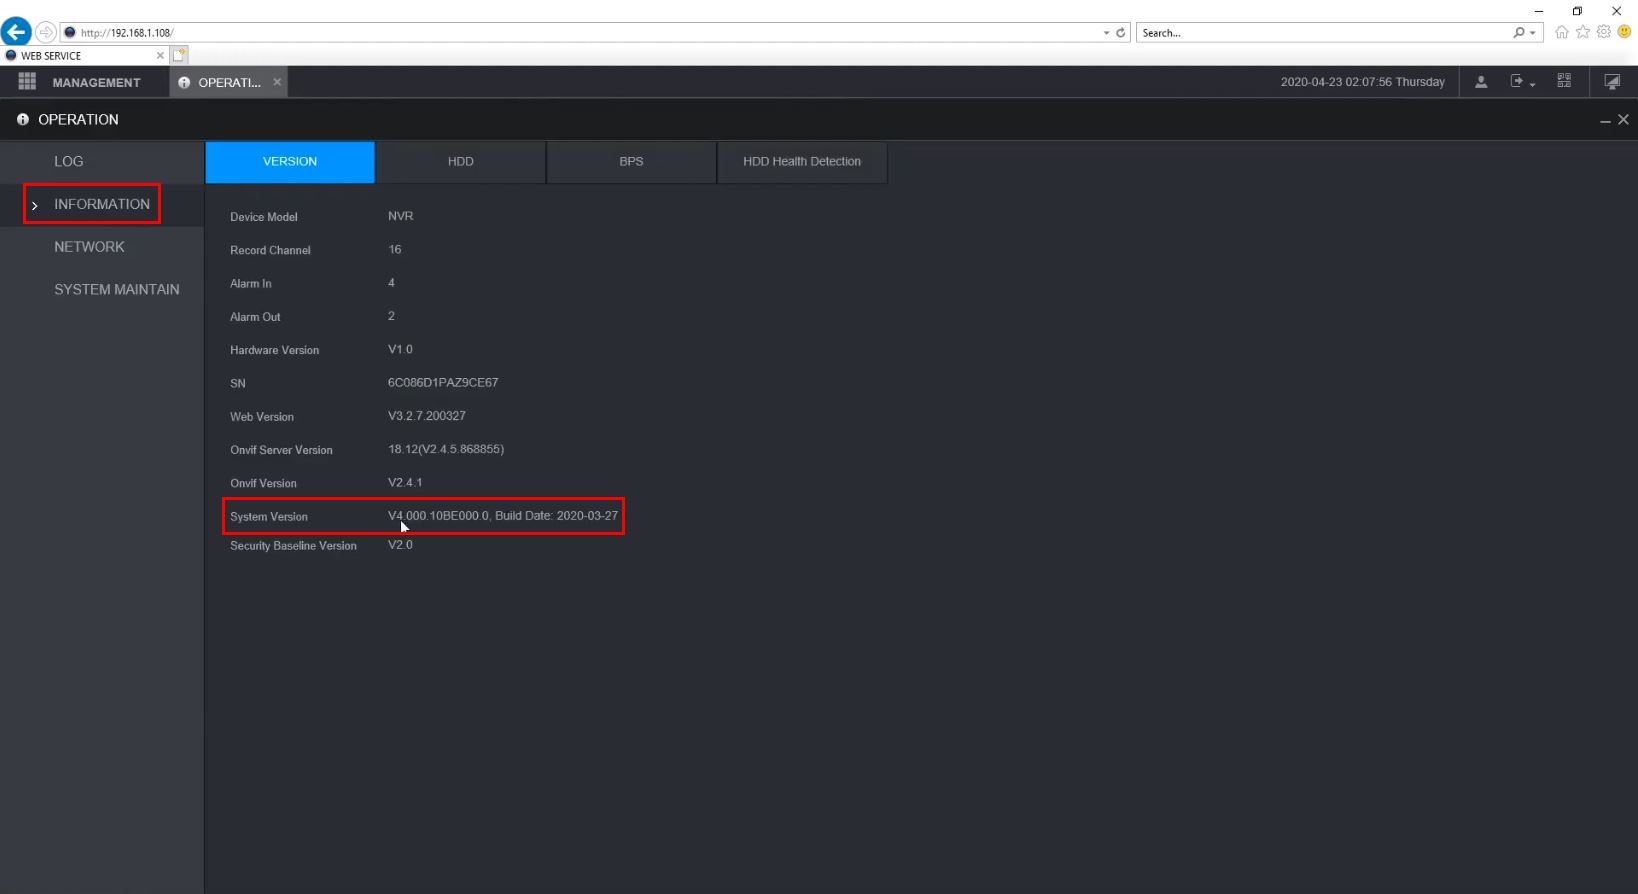Image resolution: width=1638 pixels, height=894 pixels.
Task: Click the browser Home icon
Action: [1561, 32]
